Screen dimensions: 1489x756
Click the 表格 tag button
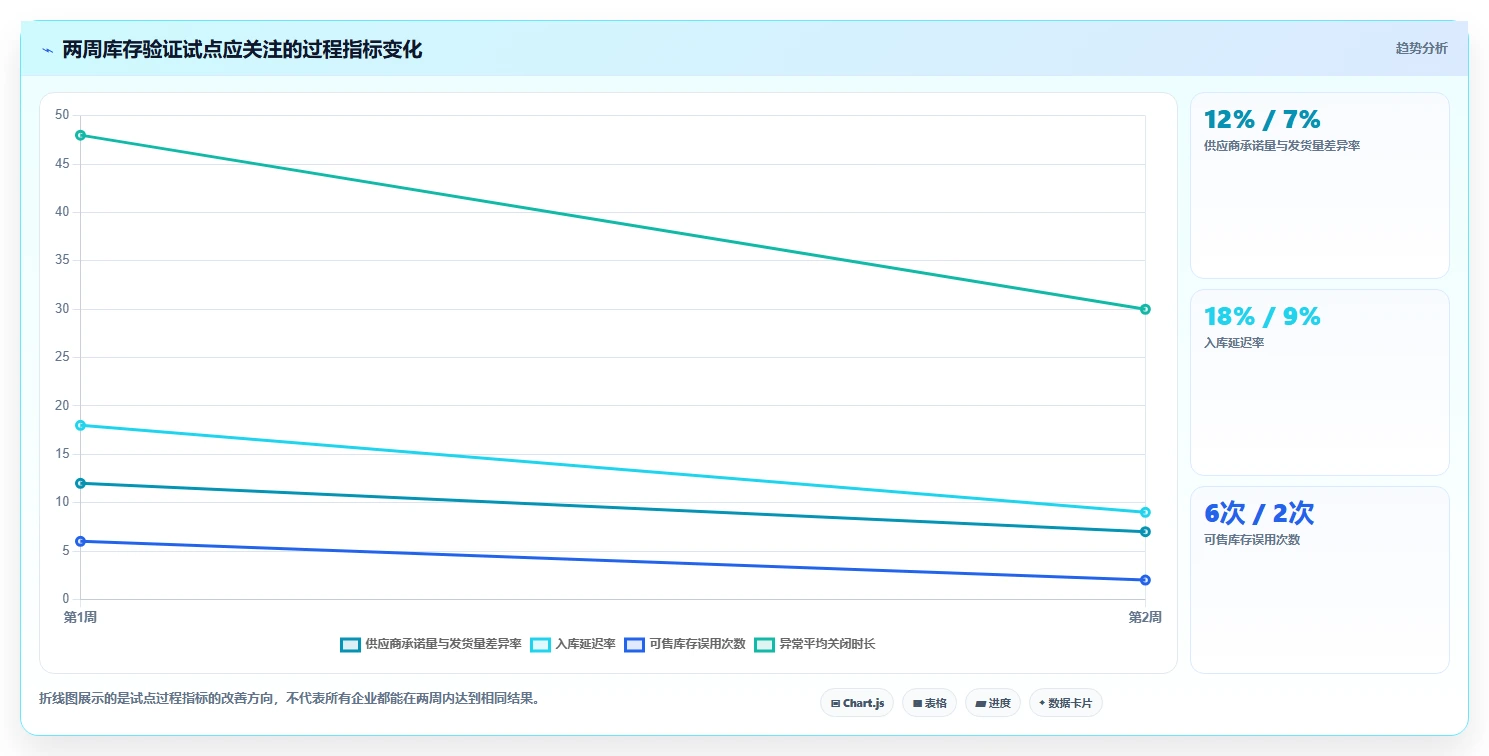click(930, 703)
